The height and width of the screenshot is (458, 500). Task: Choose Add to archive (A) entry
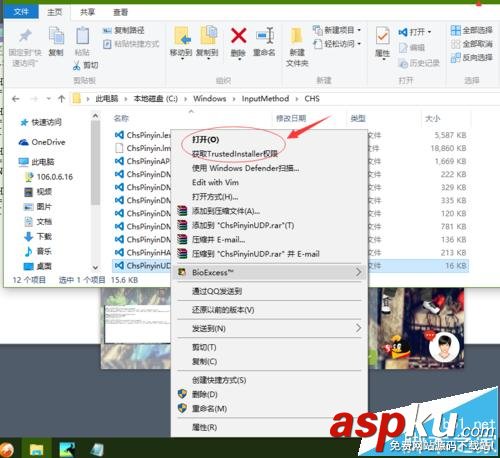coord(226,211)
